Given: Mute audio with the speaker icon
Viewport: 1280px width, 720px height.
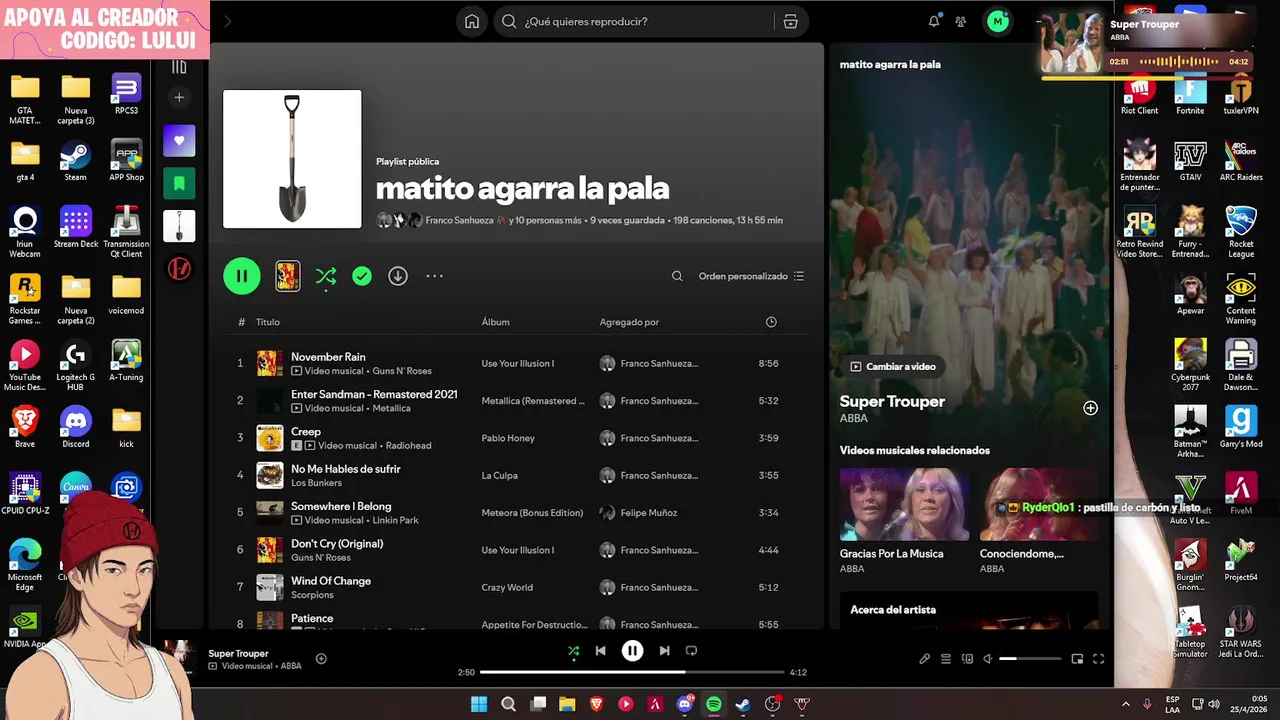Looking at the screenshot, I should point(988,659).
